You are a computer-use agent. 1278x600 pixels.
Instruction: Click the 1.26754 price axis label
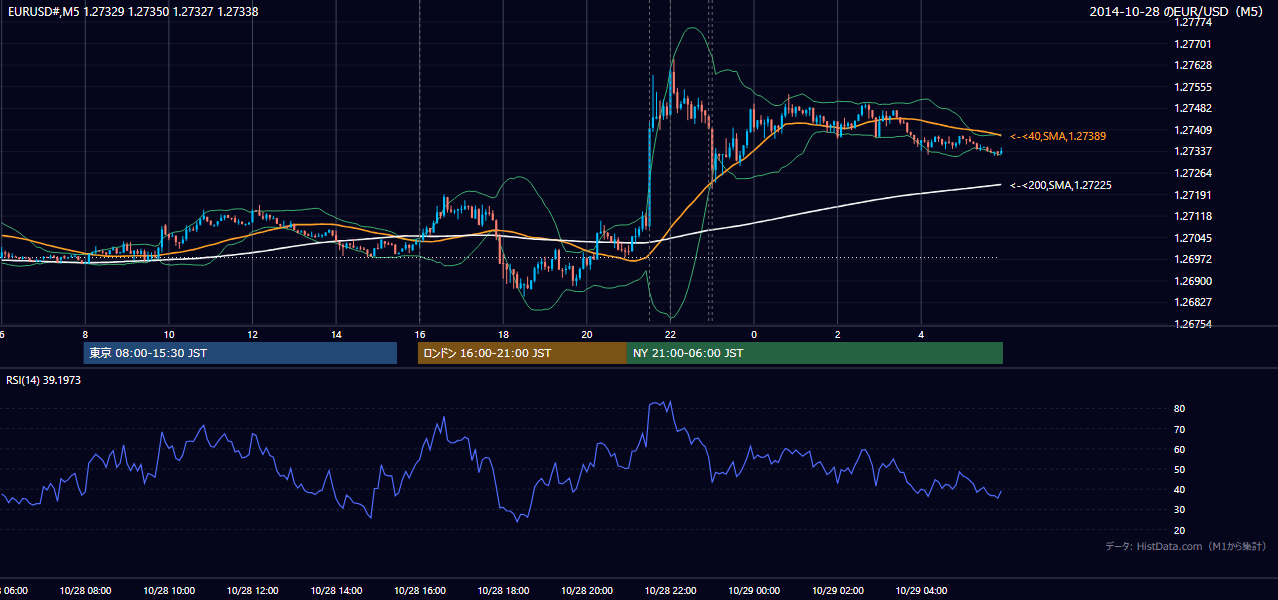tap(1192, 324)
